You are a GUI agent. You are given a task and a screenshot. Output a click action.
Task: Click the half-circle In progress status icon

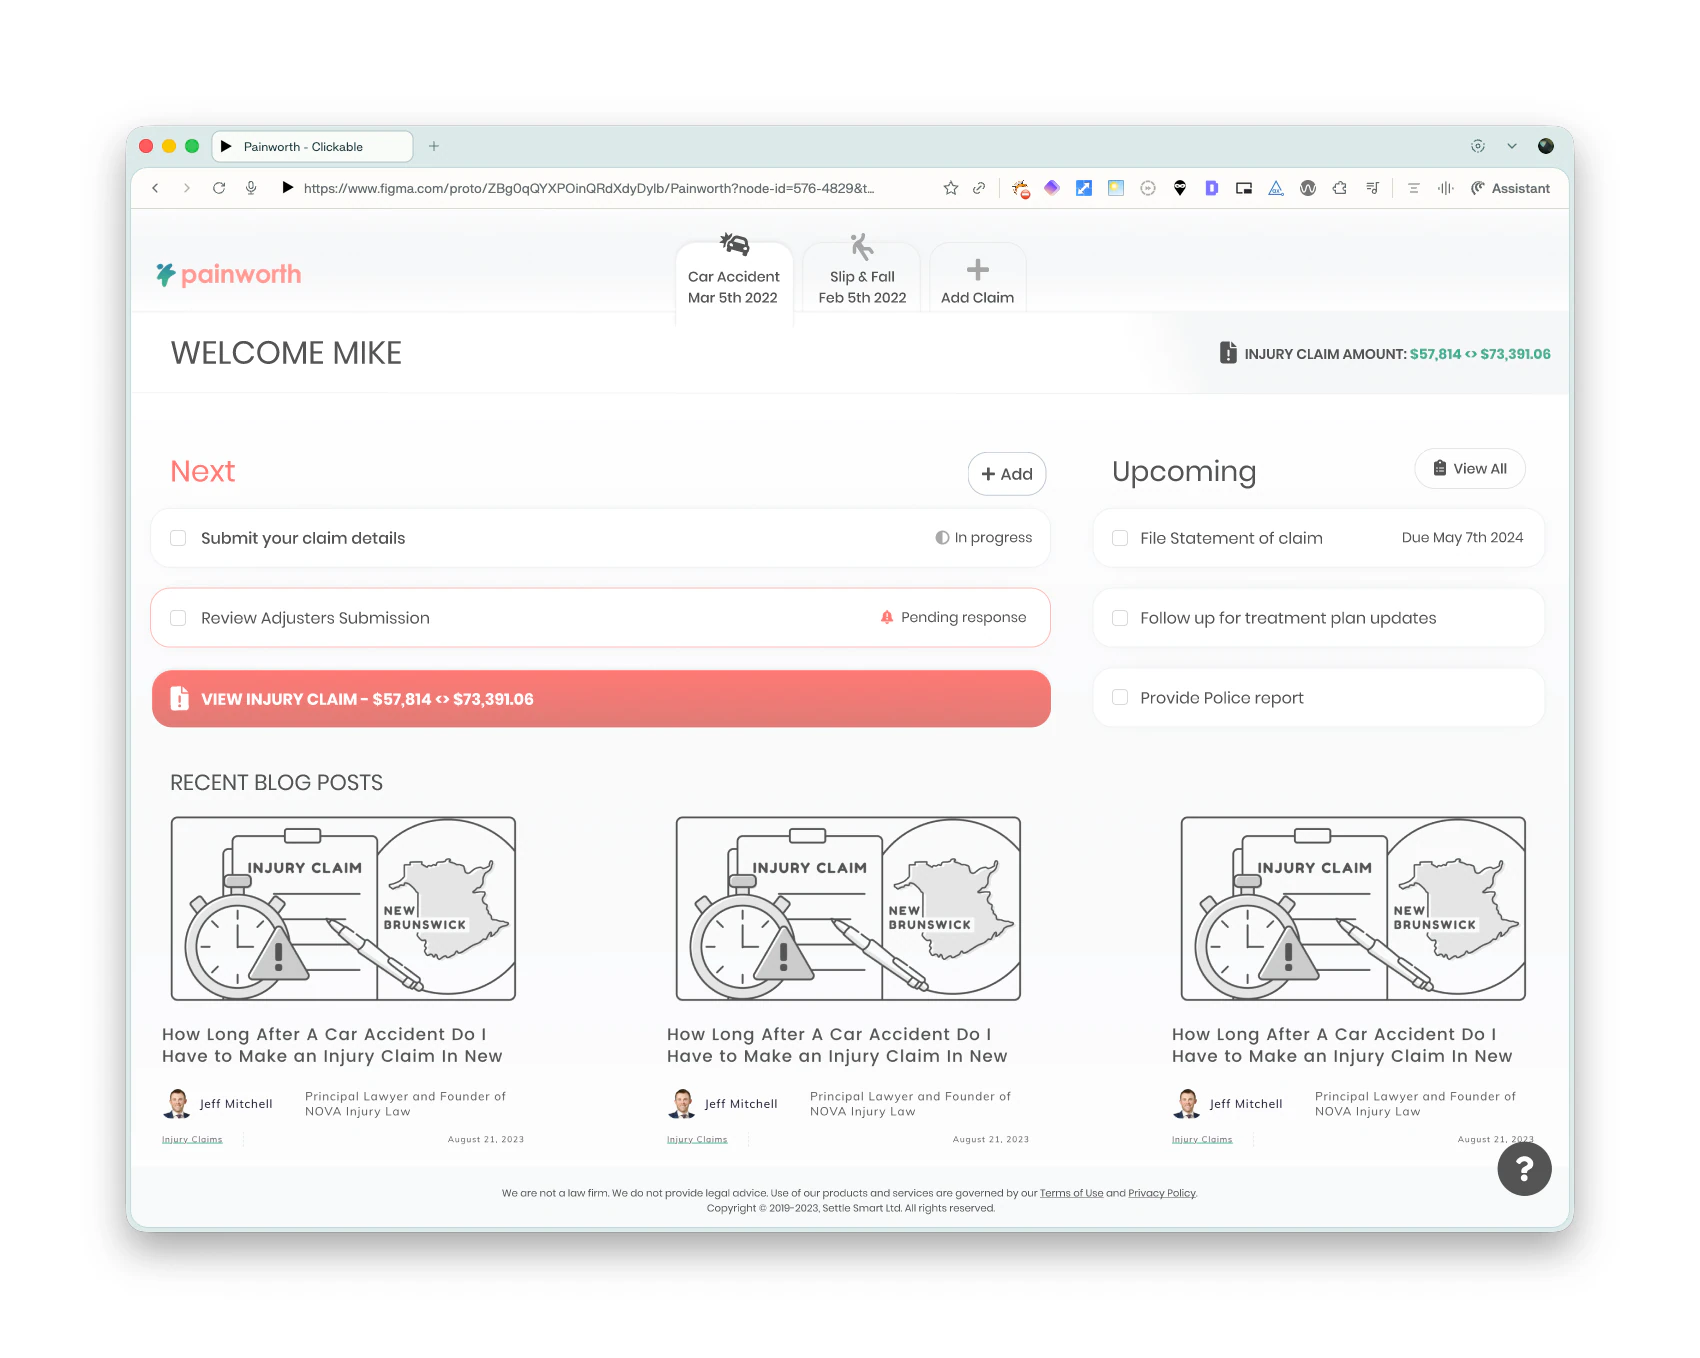pos(942,537)
